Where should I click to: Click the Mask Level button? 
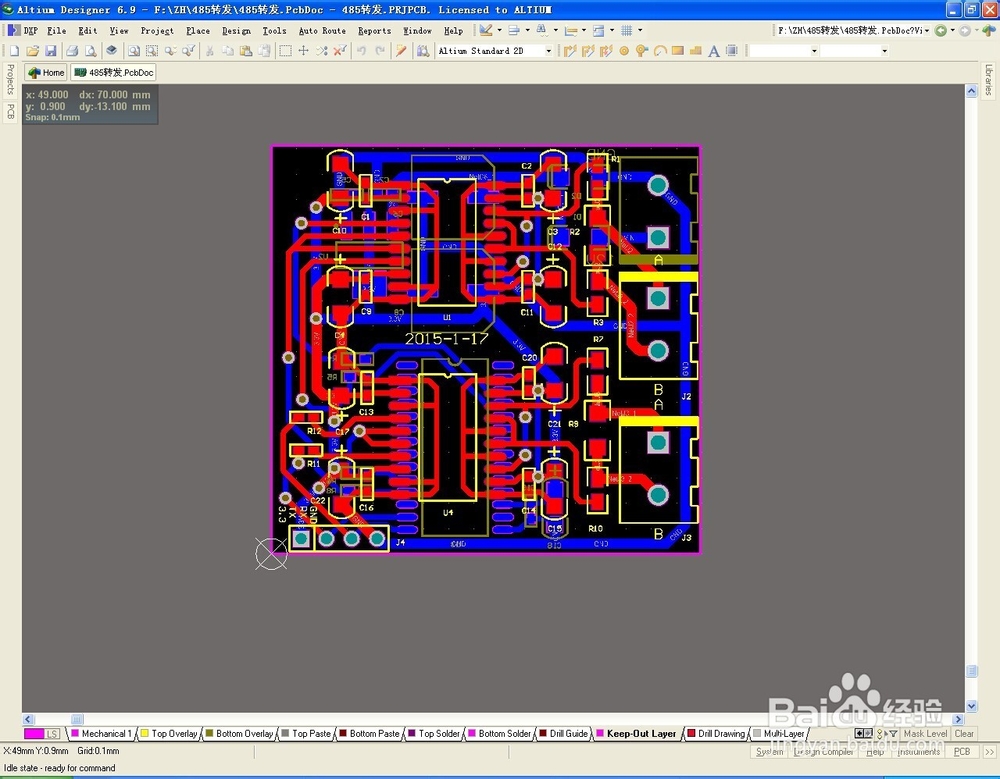point(925,734)
